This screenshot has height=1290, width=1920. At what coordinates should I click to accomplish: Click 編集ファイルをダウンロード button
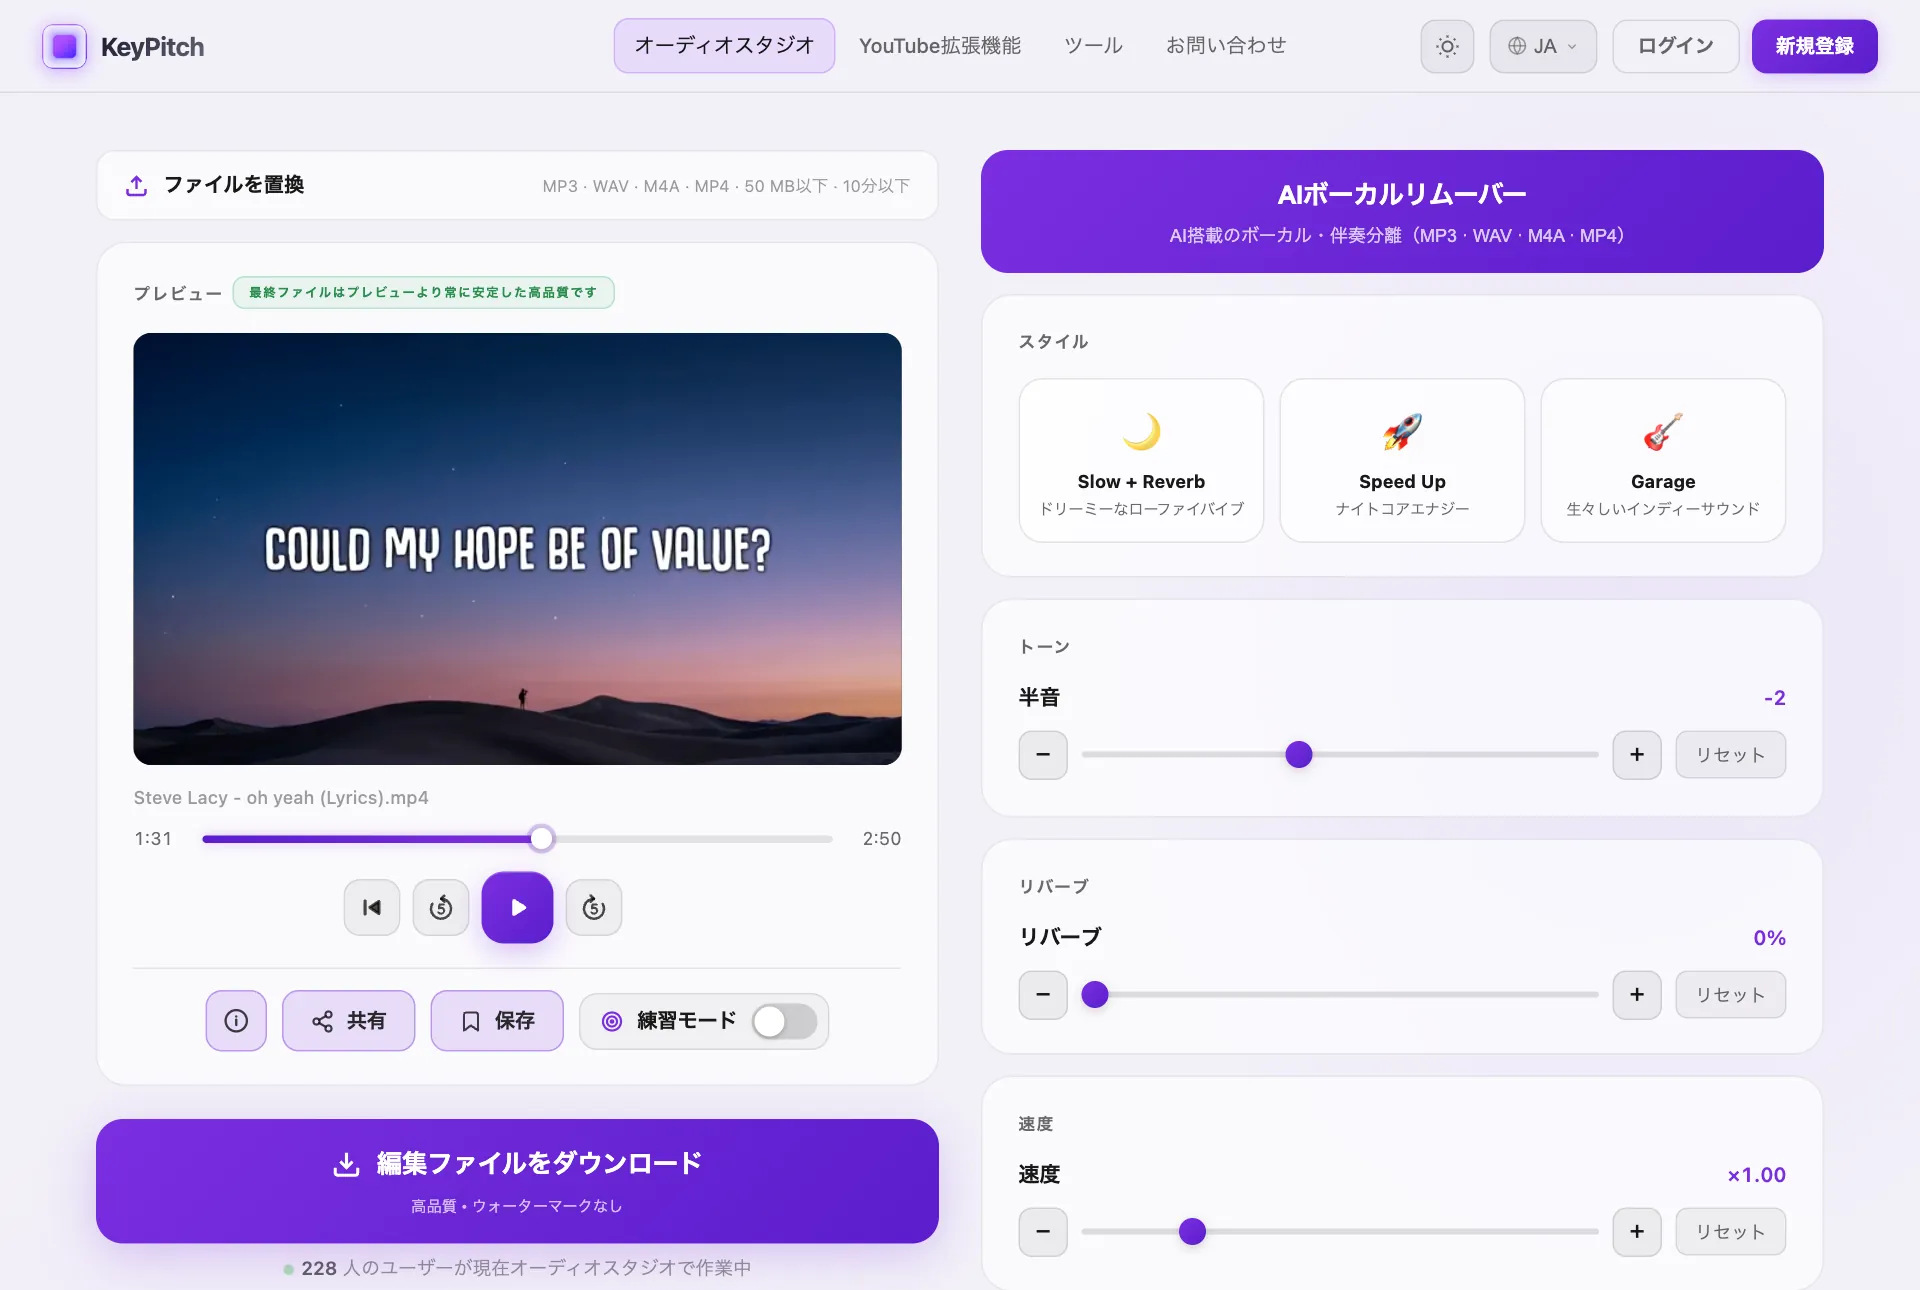[x=517, y=1181]
